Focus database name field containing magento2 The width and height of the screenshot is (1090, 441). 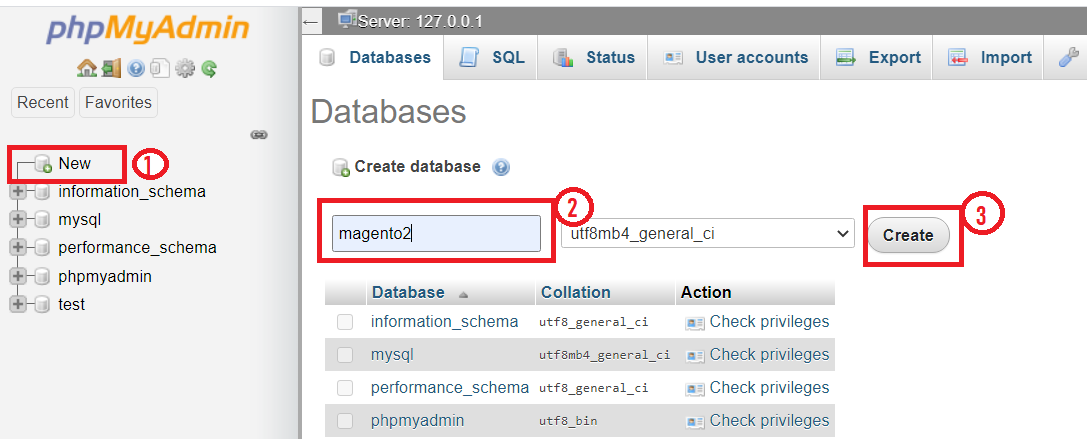(x=437, y=234)
